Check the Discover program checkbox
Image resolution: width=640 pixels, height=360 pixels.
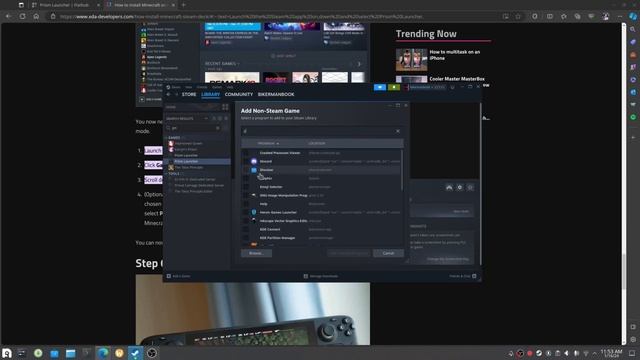[x=245, y=170]
